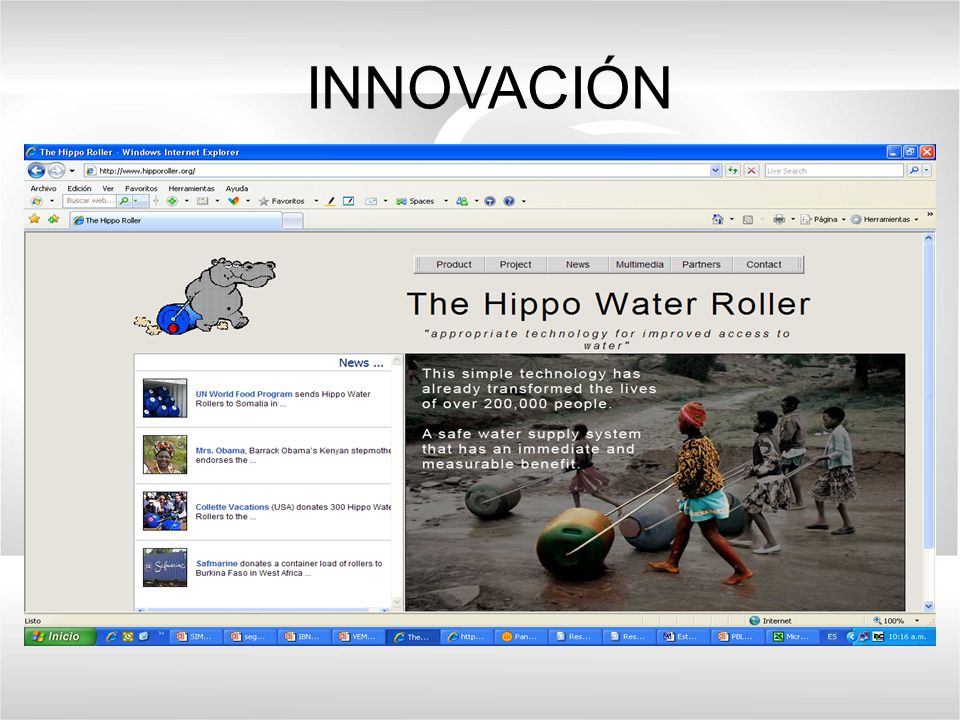Open the Safmarine news link

217,563
